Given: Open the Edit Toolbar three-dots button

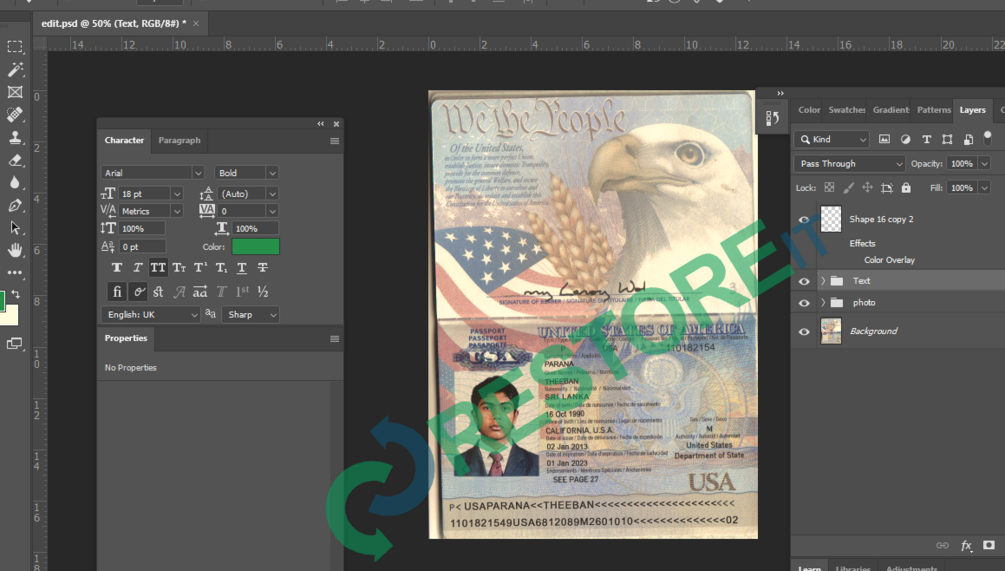Looking at the screenshot, I should pyautogui.click(x=15, y=272).
